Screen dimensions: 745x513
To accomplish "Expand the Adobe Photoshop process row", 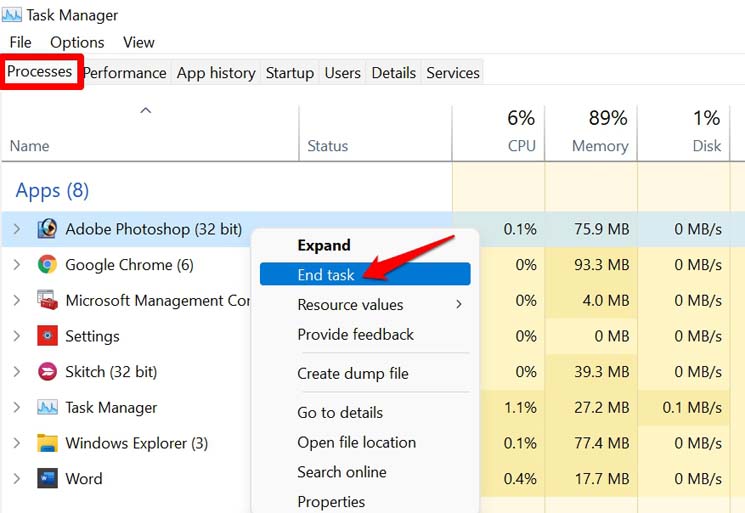I will click(x=16, y=229).
